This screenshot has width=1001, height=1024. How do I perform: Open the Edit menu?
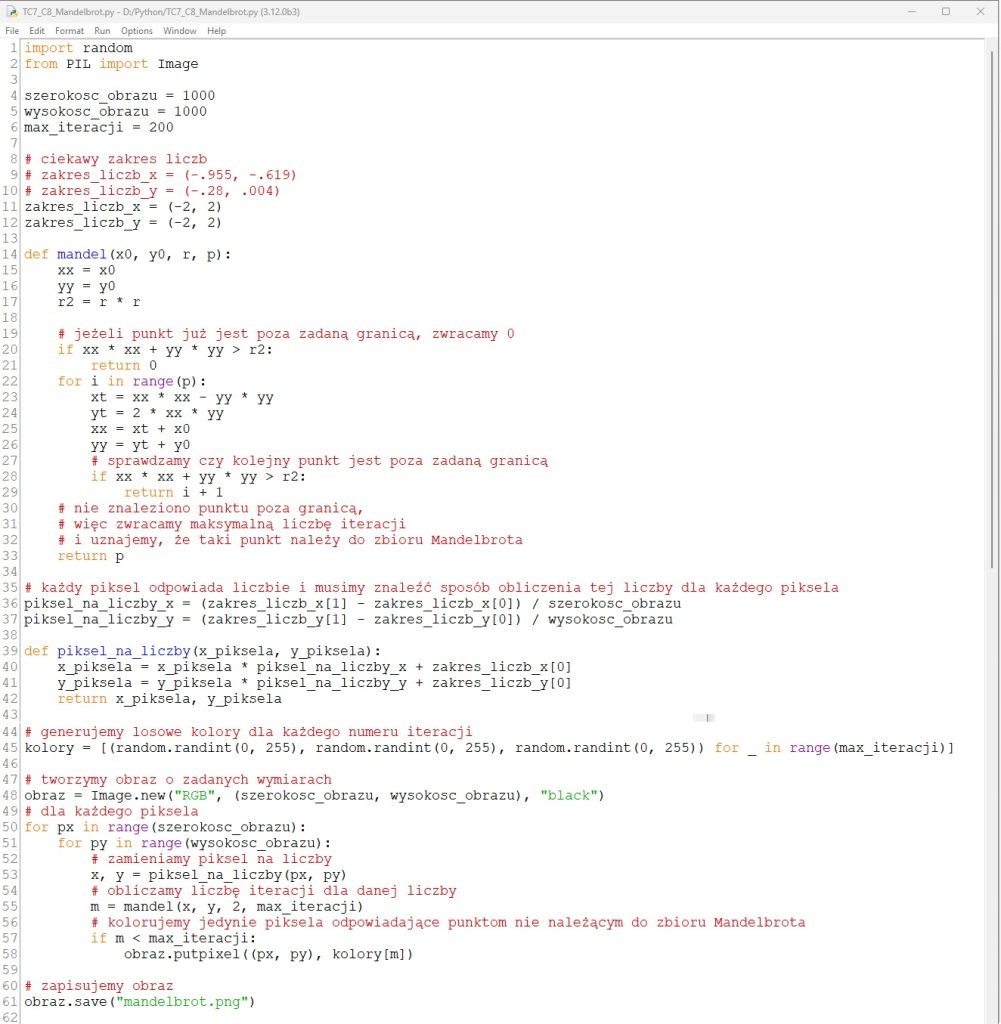(x=37, y=31)
